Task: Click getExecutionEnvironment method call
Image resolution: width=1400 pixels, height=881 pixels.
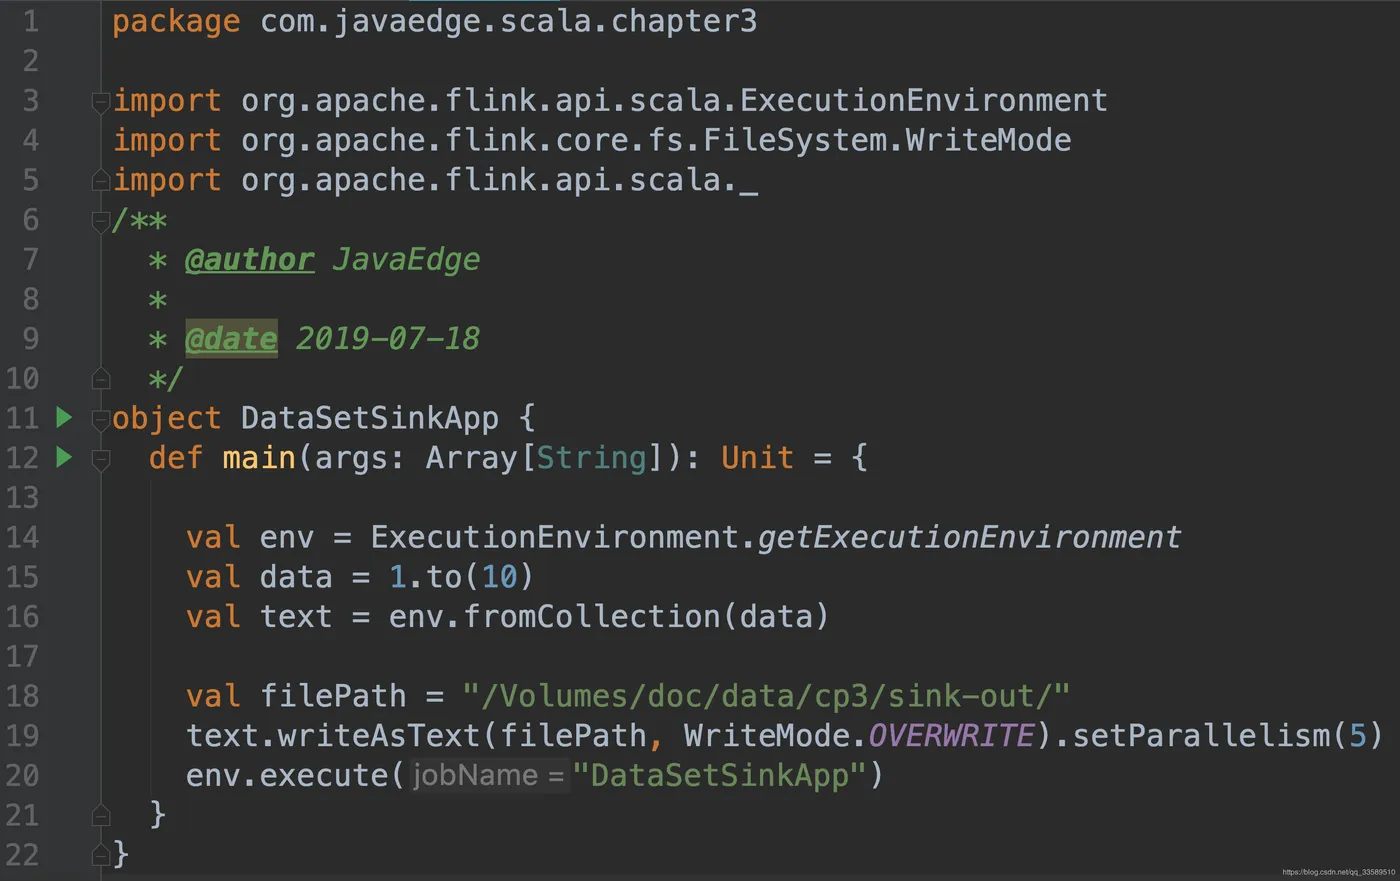Action: 969,537
